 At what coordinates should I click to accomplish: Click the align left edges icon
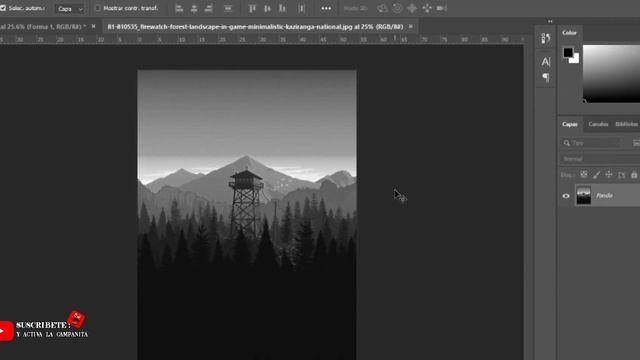point(179,8)
